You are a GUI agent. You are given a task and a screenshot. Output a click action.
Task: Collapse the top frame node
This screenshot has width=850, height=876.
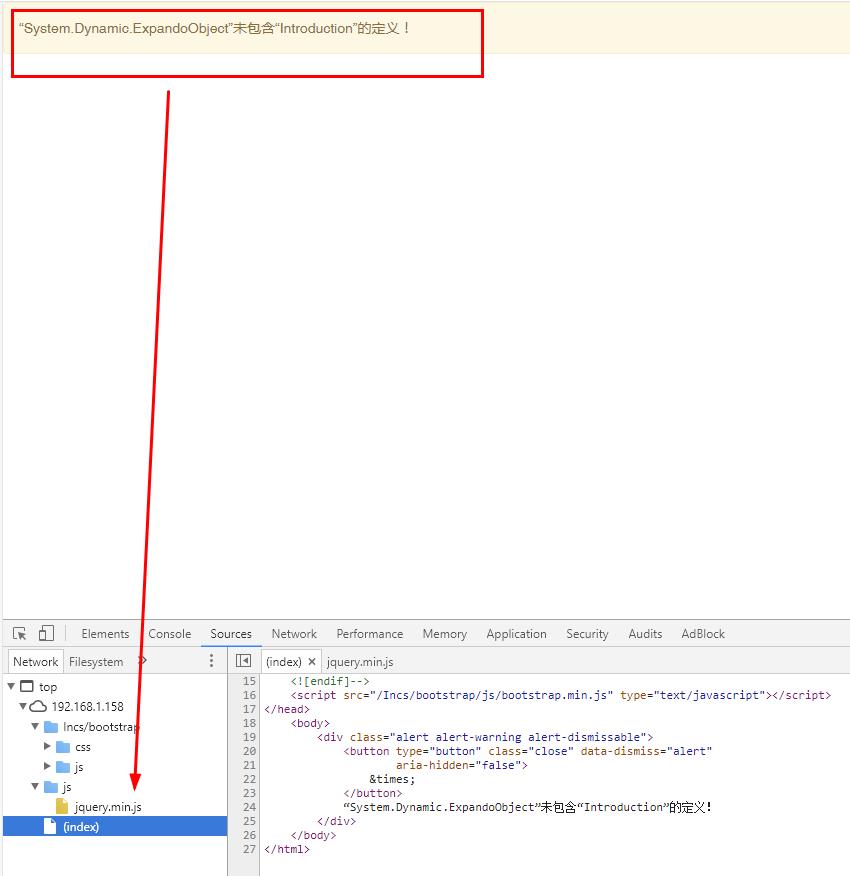(x=11, y=687)
